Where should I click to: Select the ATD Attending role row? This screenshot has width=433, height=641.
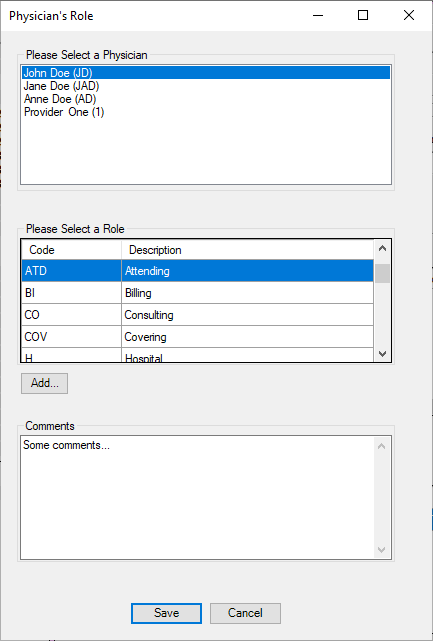pyautogui.click(x=197, y=271)
